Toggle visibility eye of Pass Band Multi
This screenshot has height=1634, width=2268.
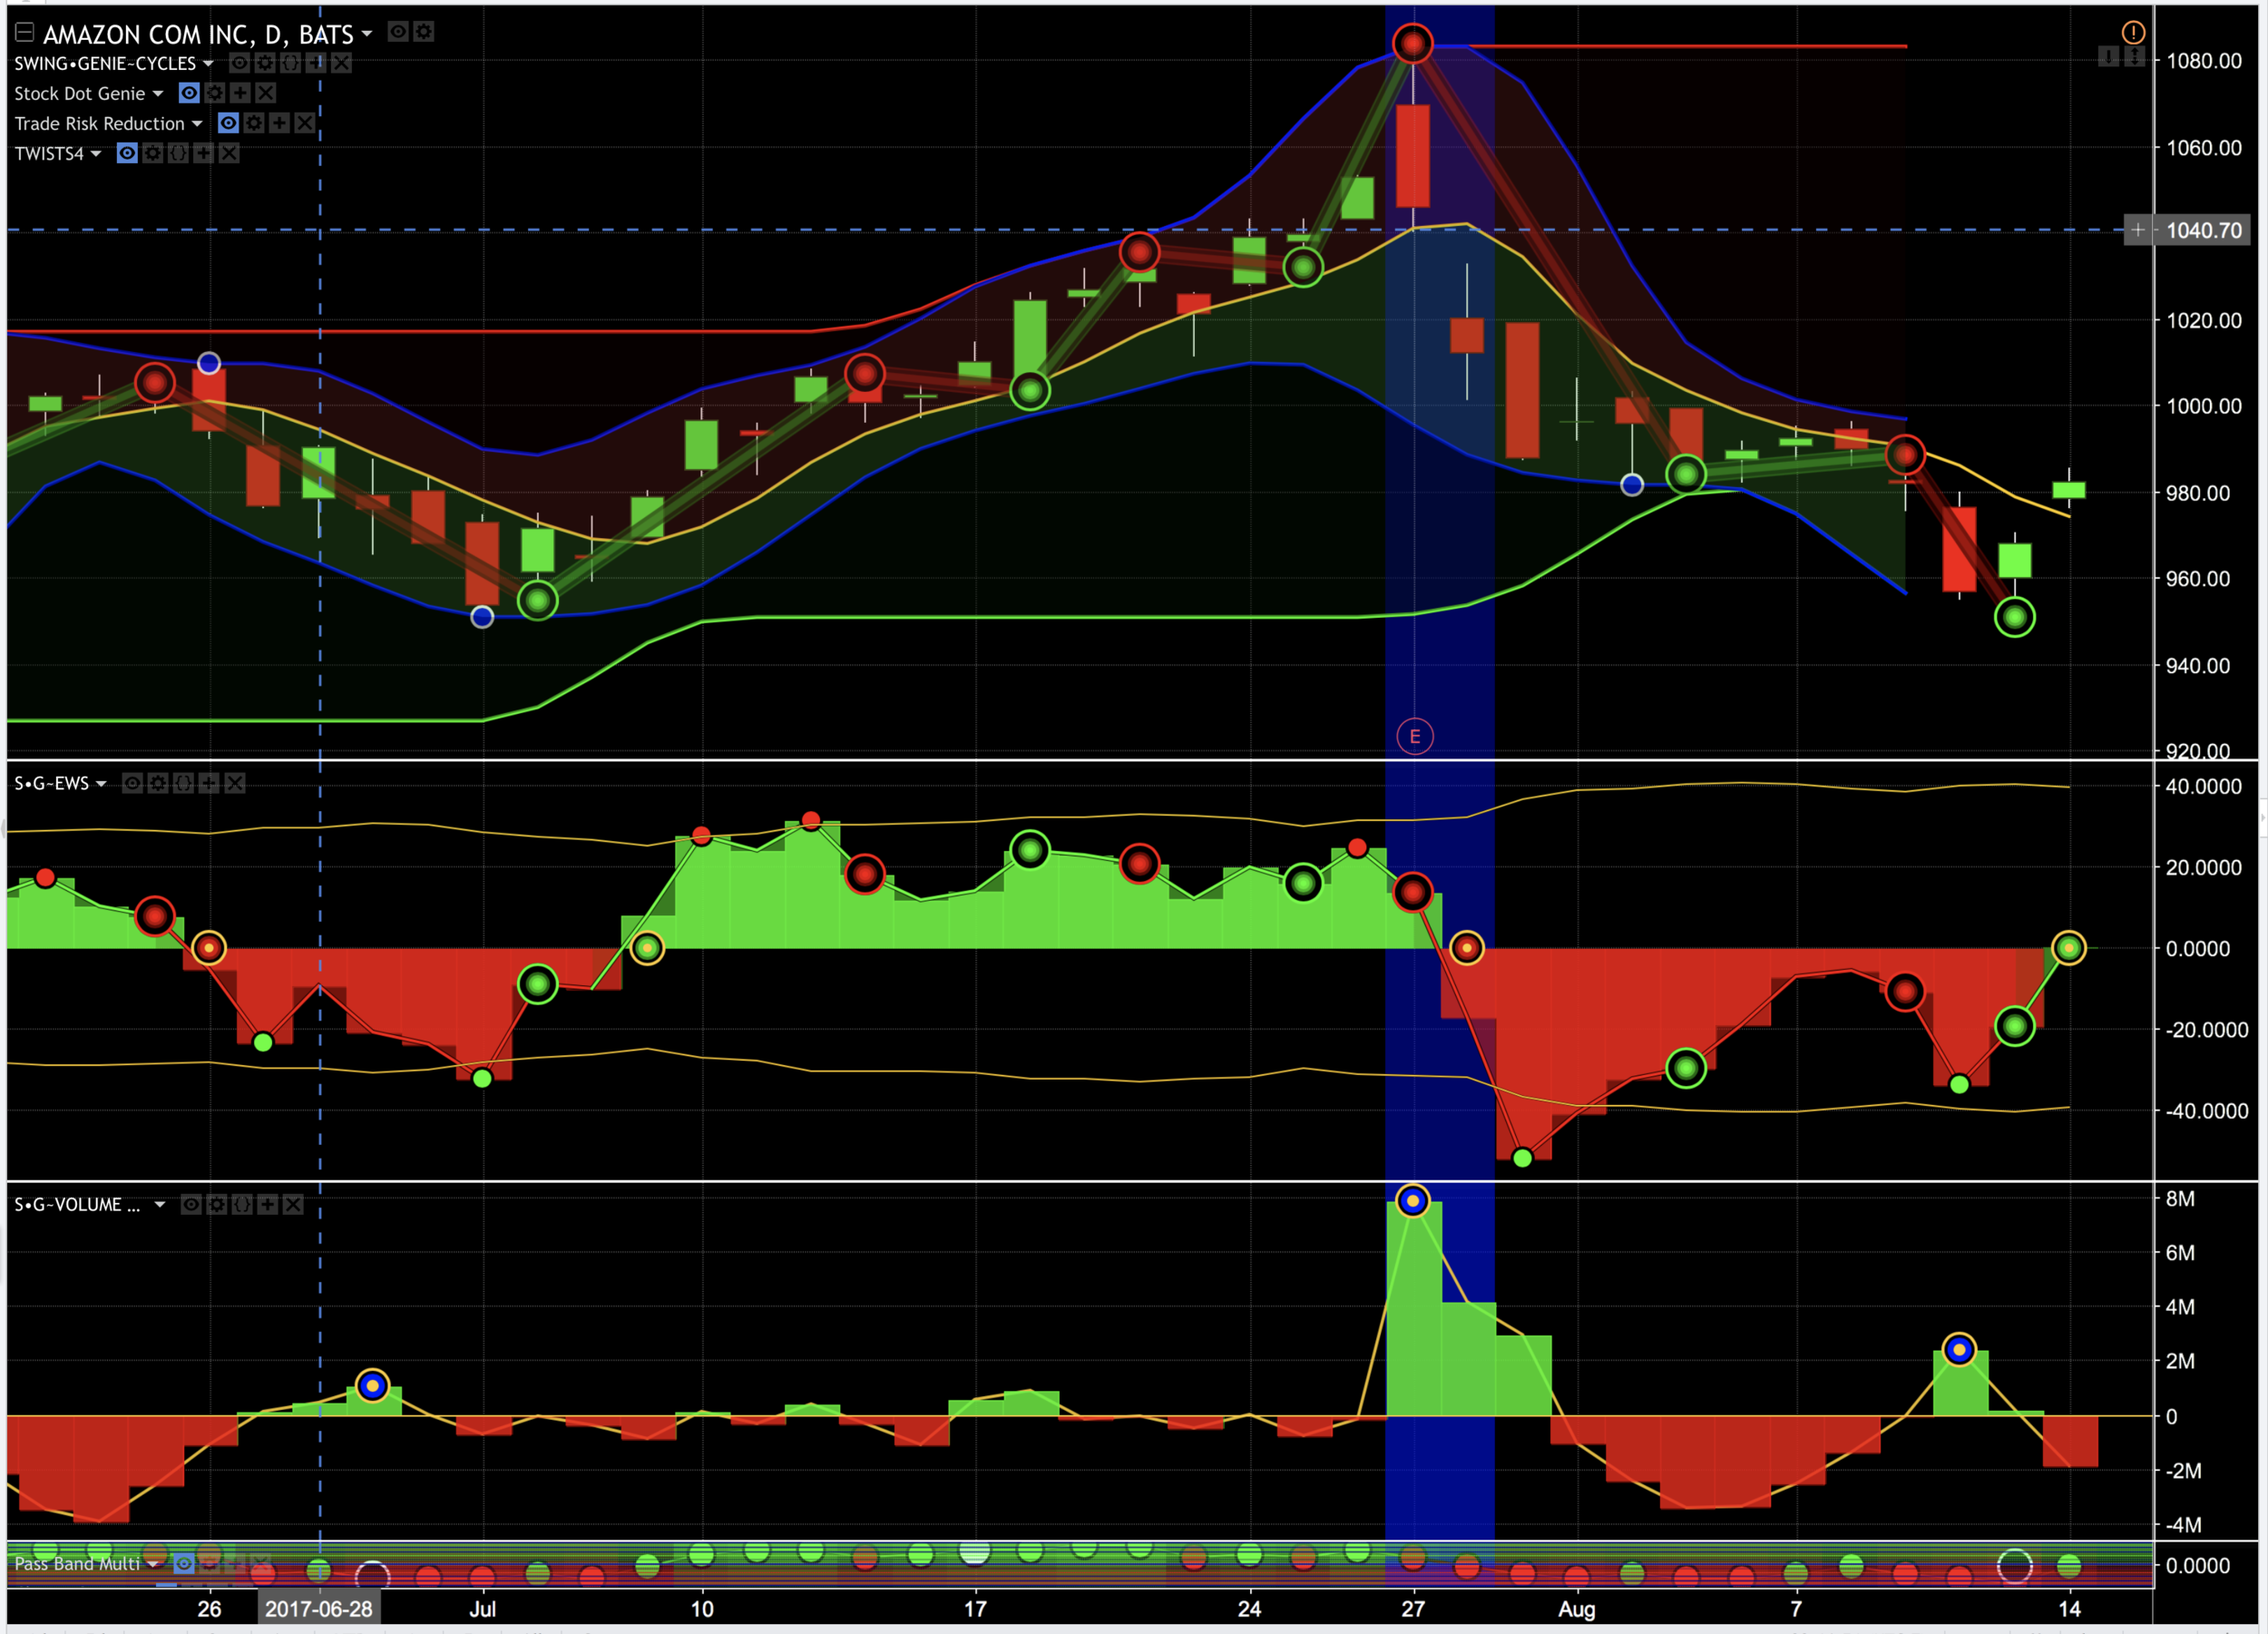pyautogui.click(x=184, y=1563)
